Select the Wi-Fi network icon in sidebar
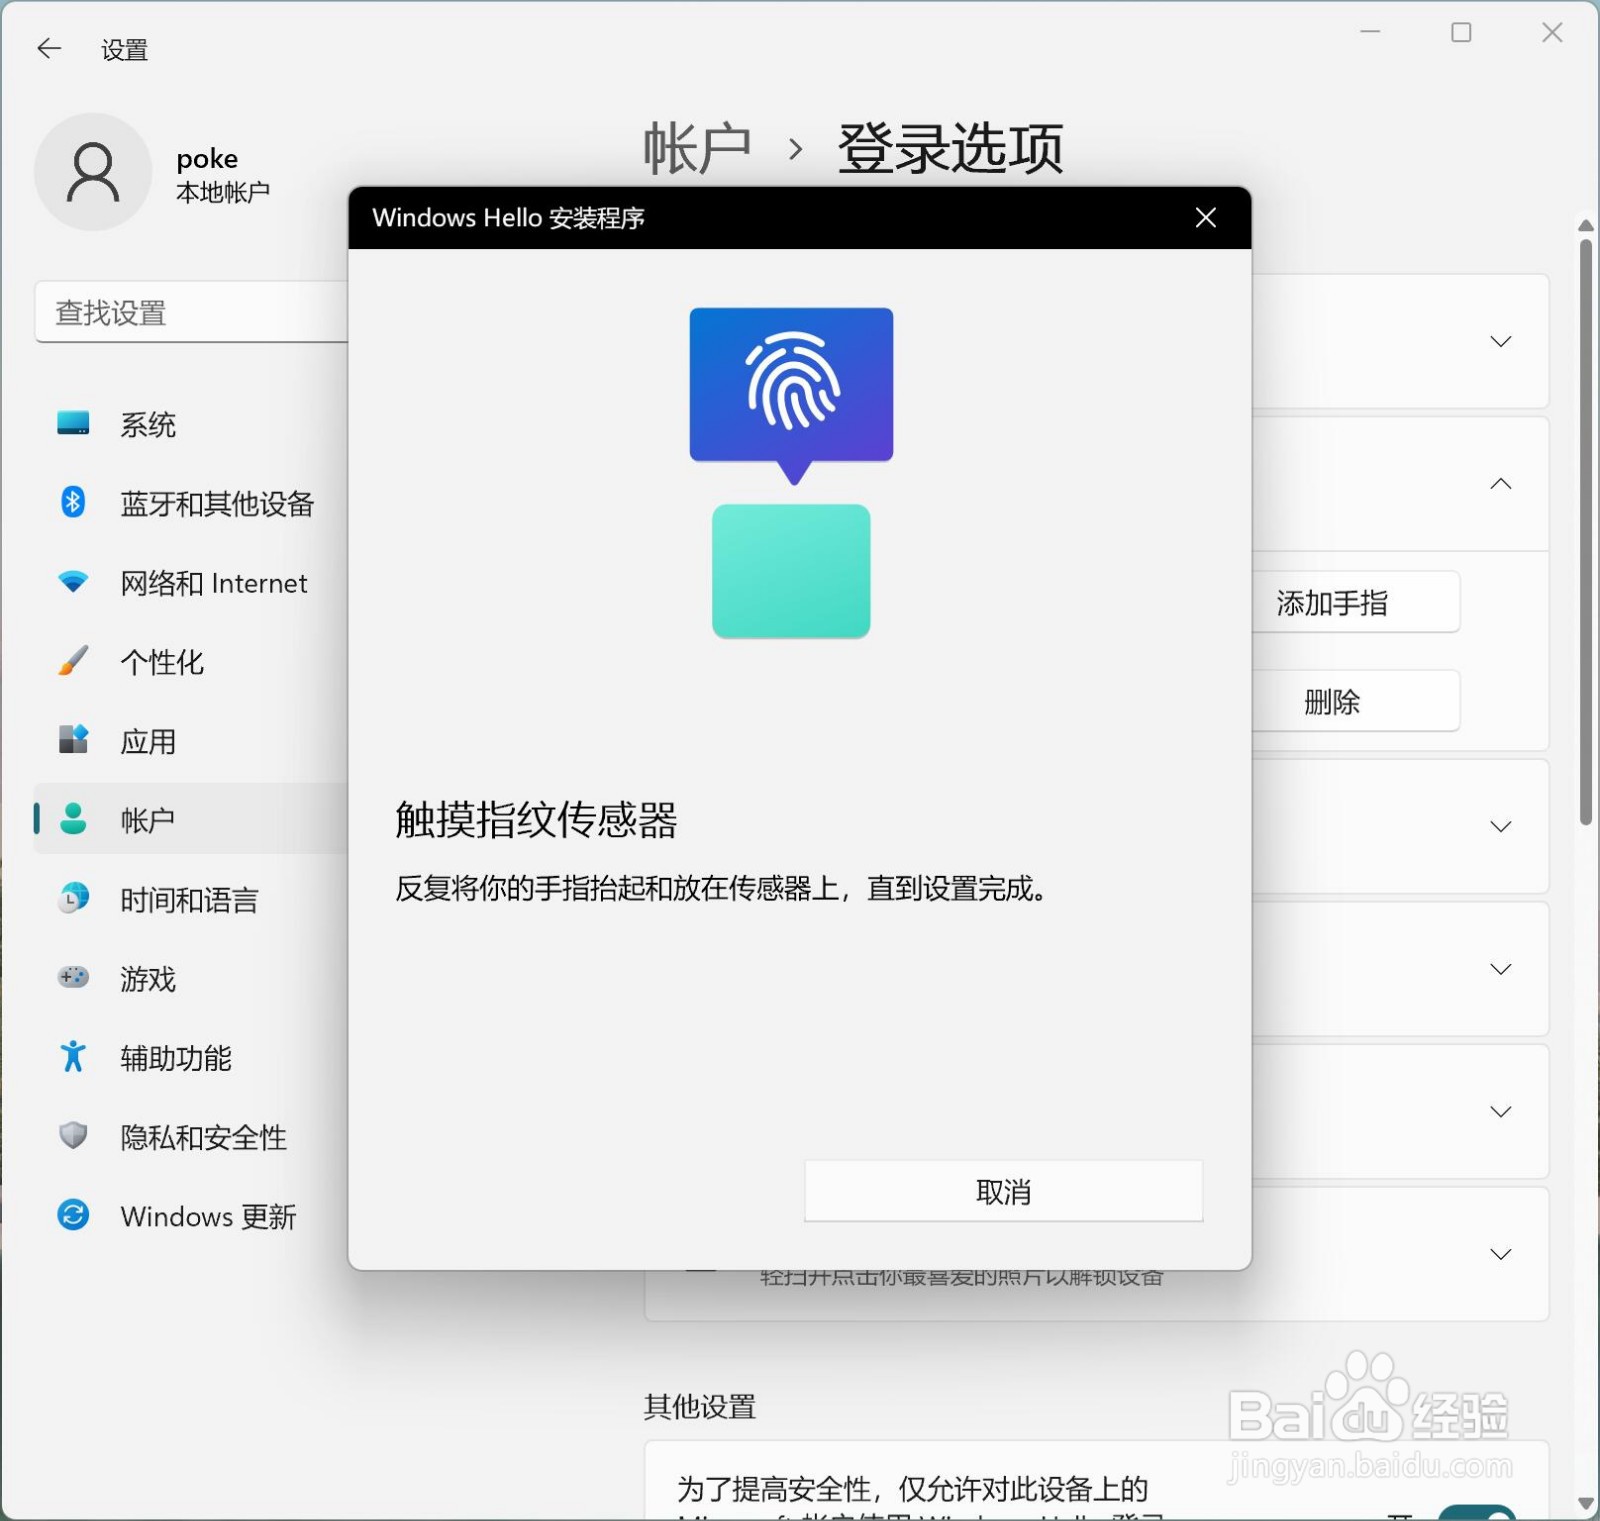 73,582
